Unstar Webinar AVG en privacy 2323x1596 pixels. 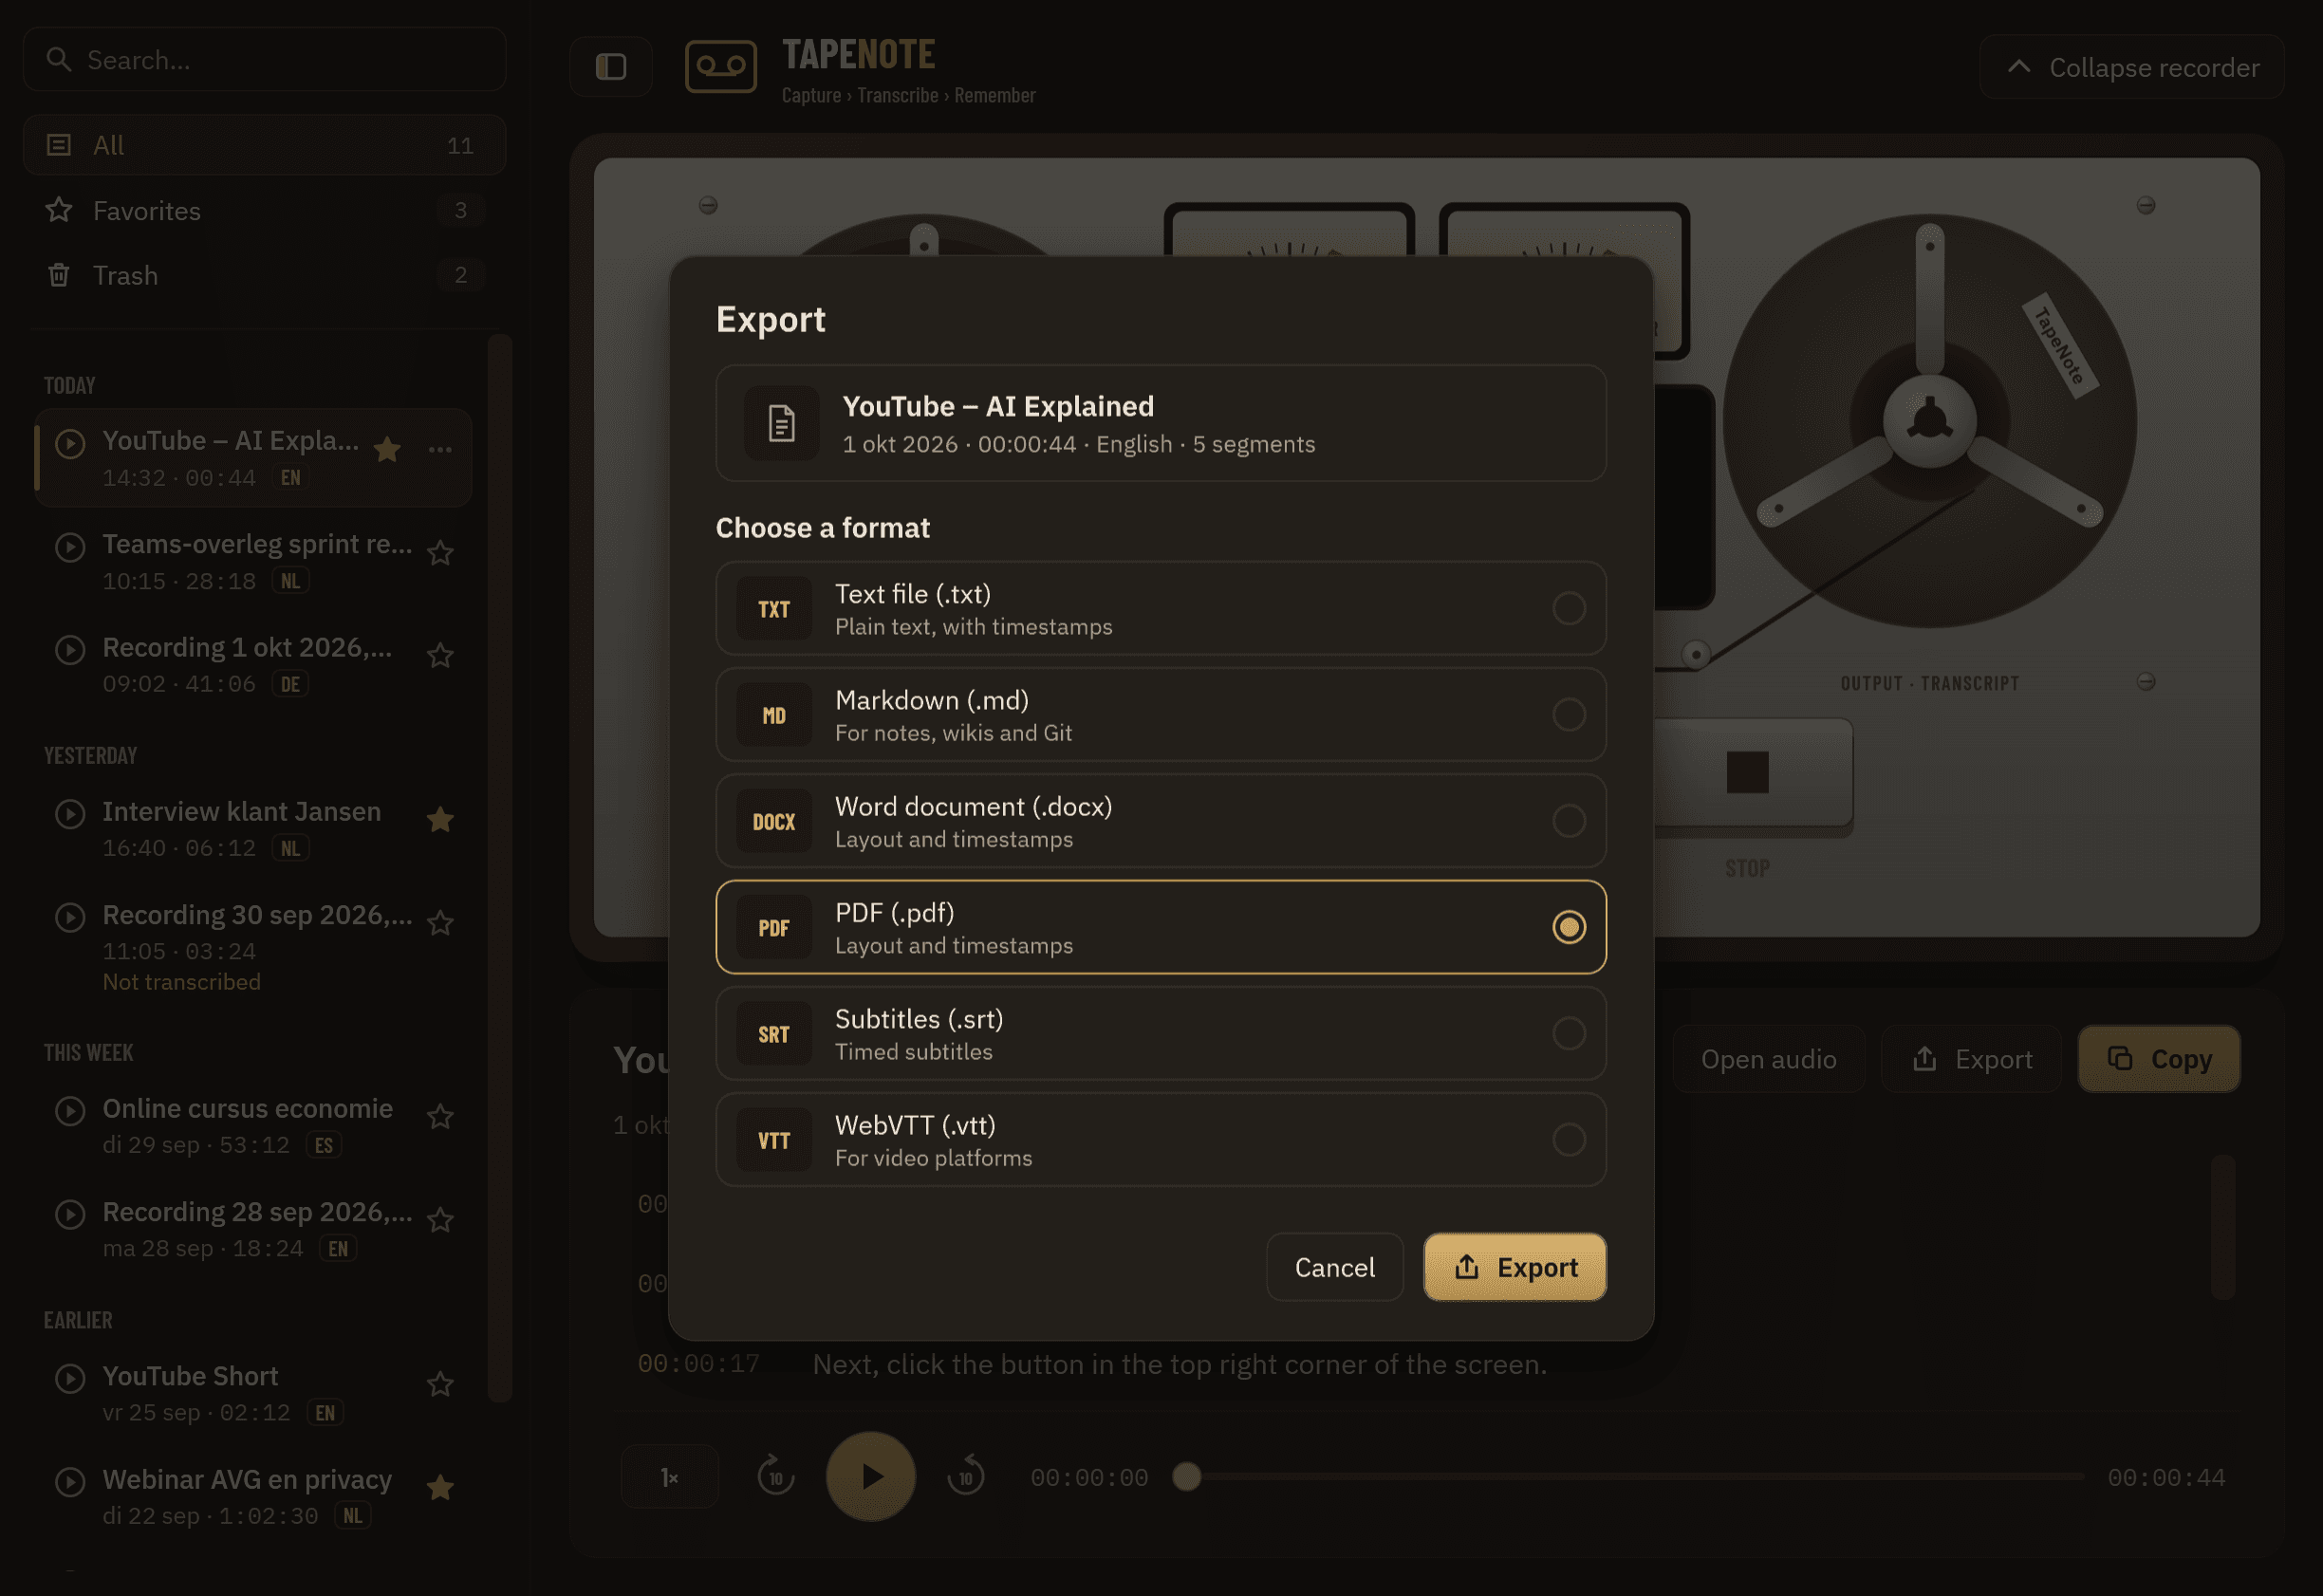pos(440,1488)
